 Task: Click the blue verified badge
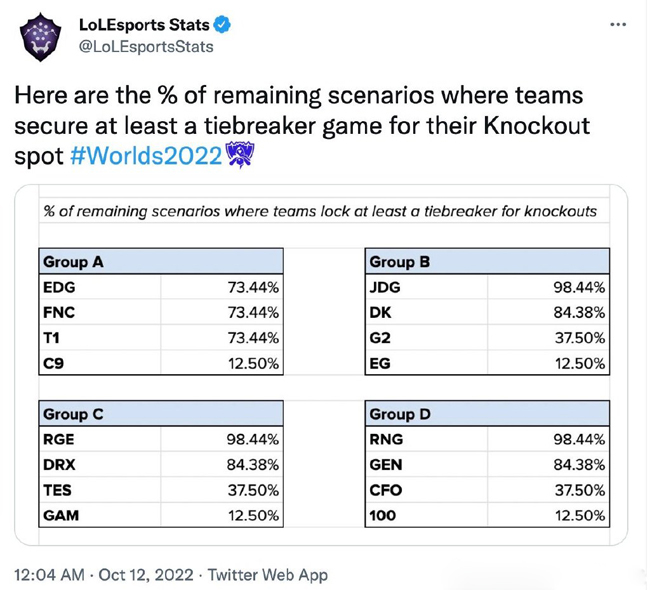click(x=224, y=25)
